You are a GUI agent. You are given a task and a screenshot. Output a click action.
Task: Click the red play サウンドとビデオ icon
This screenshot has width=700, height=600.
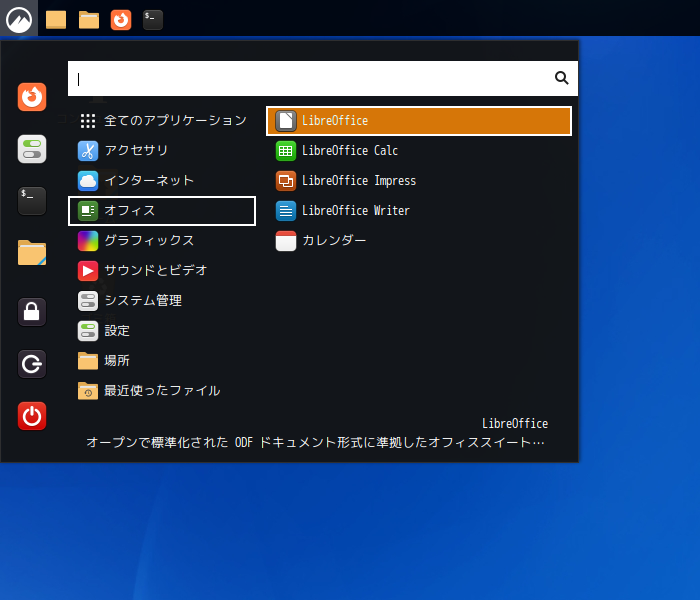pos(88,271)
